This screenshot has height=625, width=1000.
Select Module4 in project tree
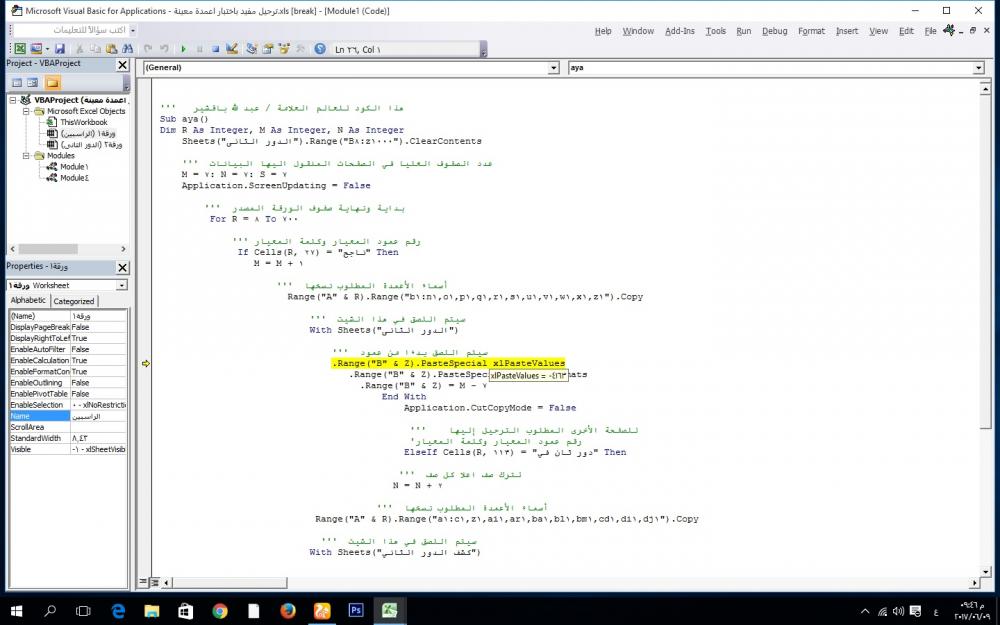[x=75, y=178]
